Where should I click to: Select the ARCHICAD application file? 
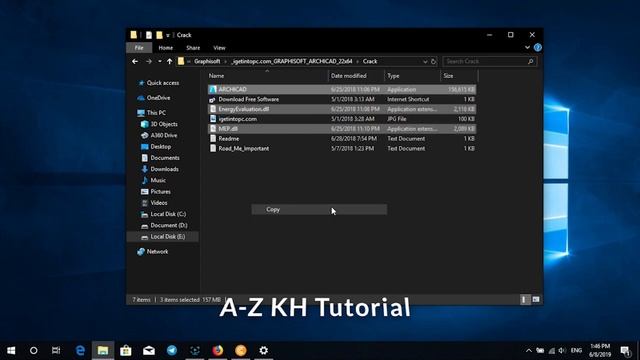click(342, 89)
